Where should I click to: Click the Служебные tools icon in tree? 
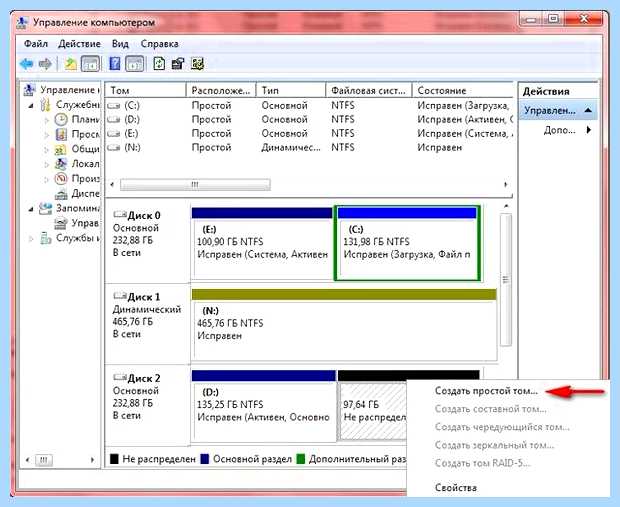tap(45, 105)
